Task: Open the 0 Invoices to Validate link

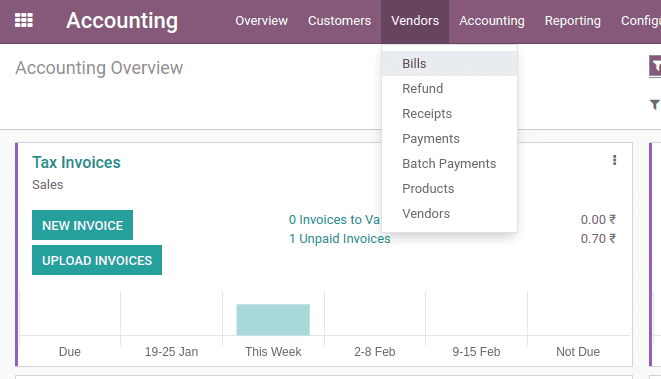Action: point(334,220)
